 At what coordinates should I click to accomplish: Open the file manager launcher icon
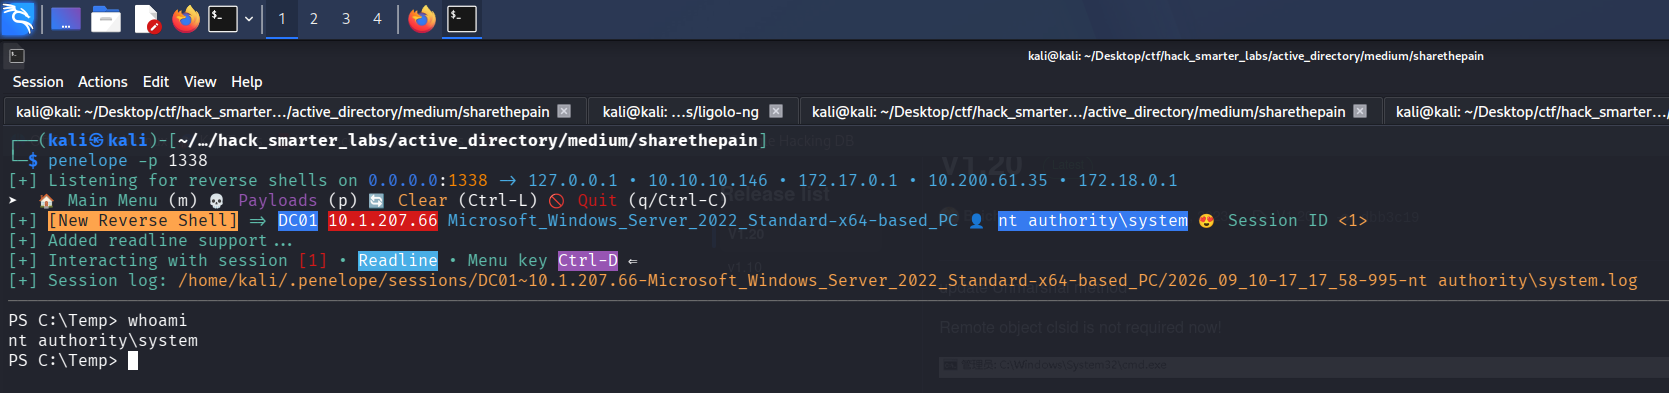(x=106, y=19)
